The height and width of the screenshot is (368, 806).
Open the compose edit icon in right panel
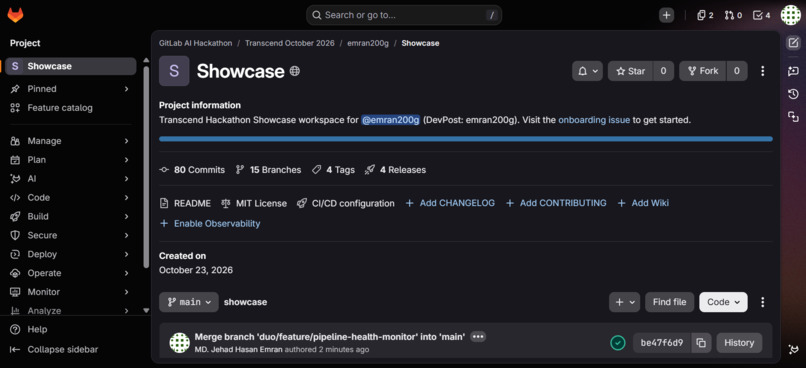[x=793, y=43]
